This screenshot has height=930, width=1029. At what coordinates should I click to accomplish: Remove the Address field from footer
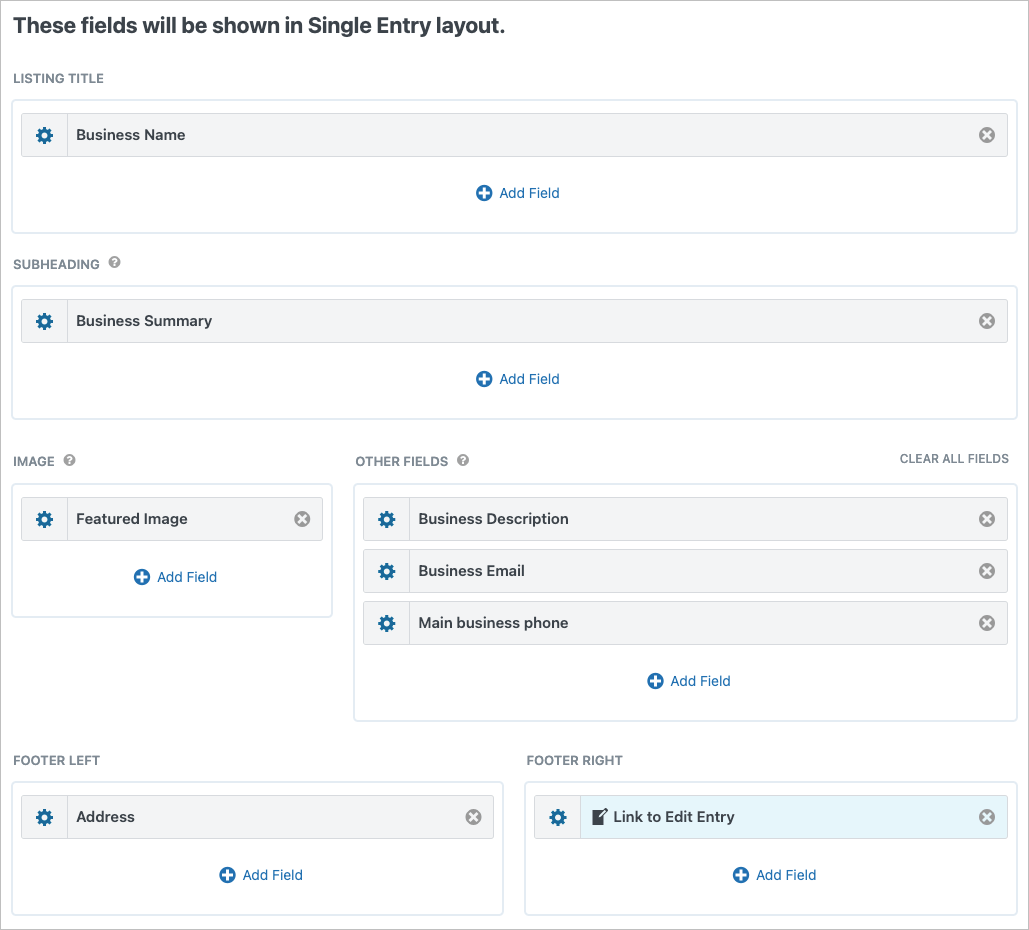[474, 817]
